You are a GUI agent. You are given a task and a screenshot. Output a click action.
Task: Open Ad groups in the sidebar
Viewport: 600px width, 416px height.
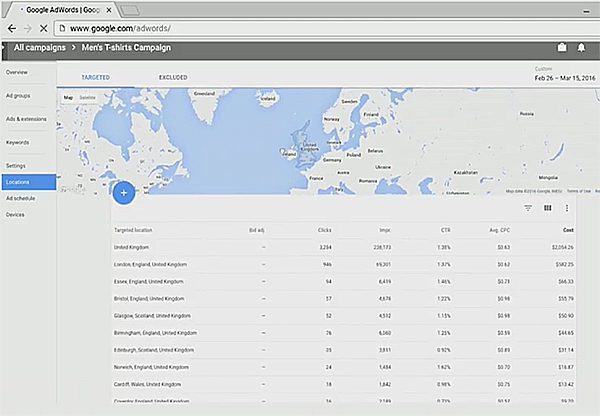pyautogui.click(x=18, y=96)
